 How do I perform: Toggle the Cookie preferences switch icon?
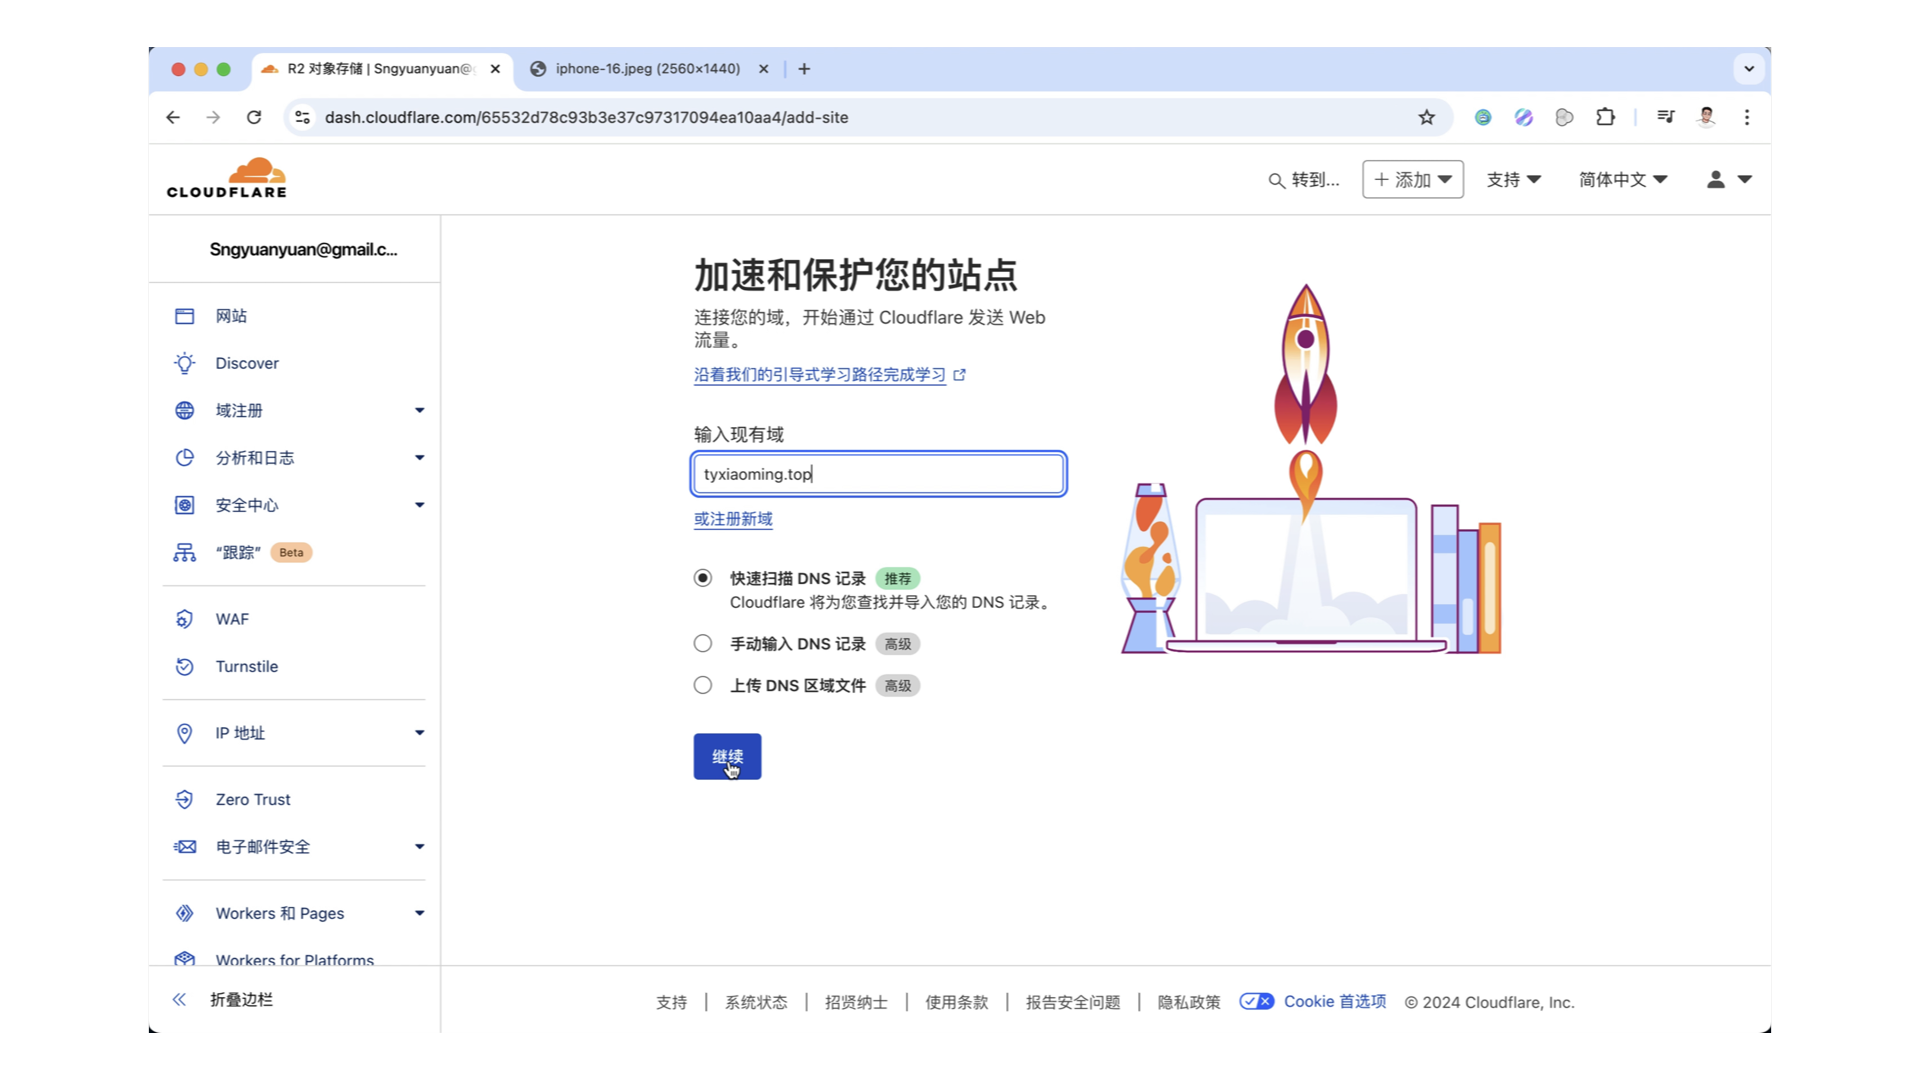[1256, 1001]
